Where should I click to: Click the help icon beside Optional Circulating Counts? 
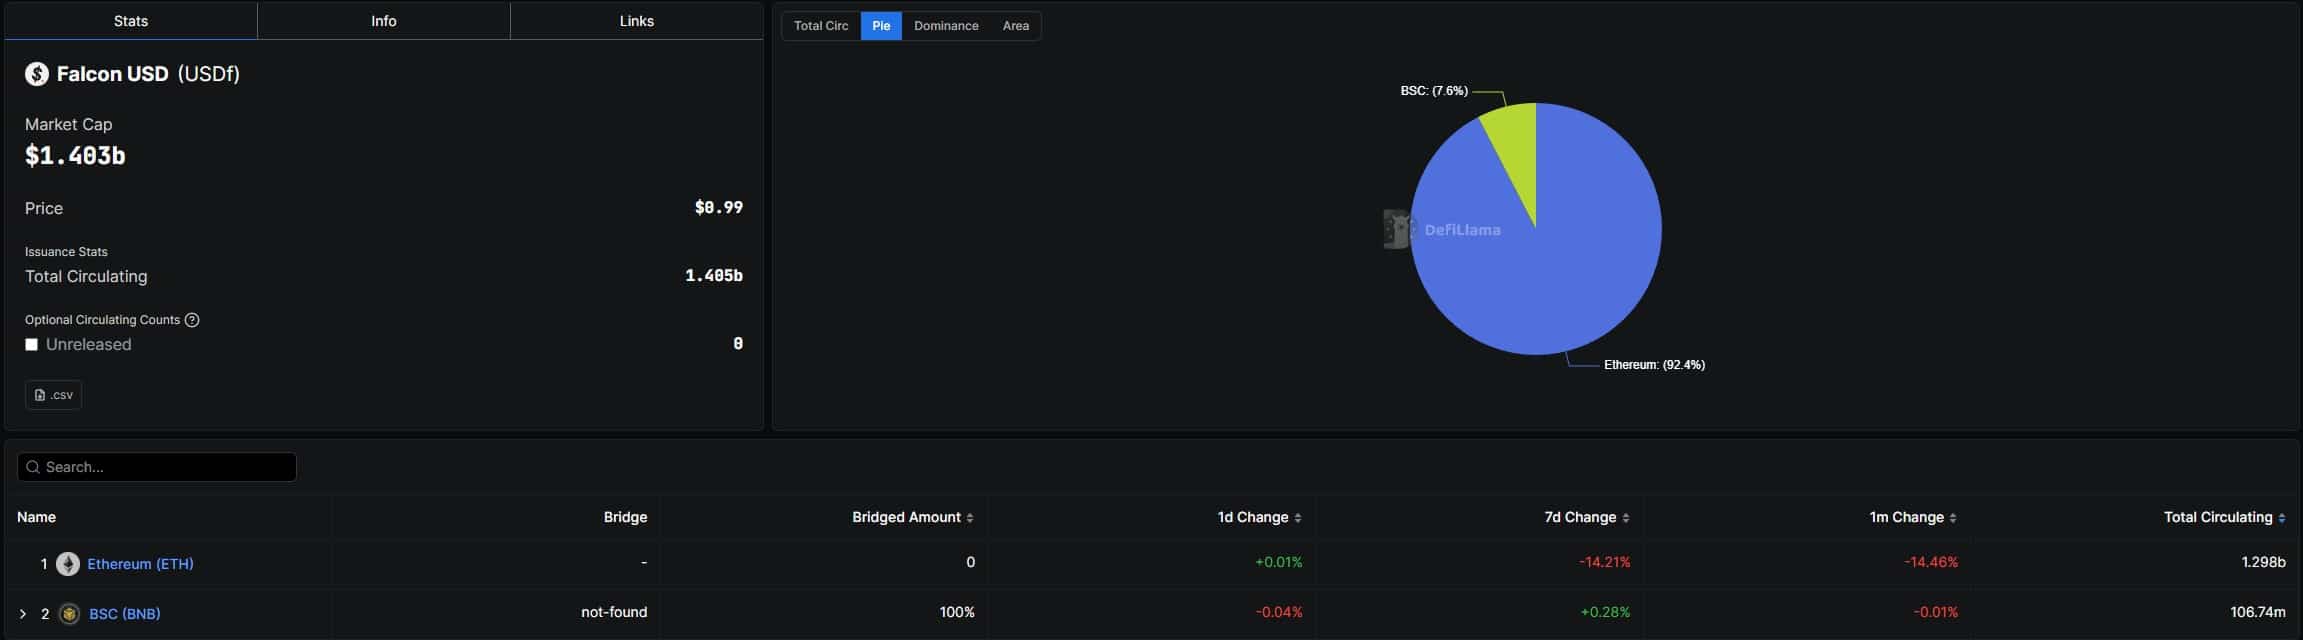[192, 320]
